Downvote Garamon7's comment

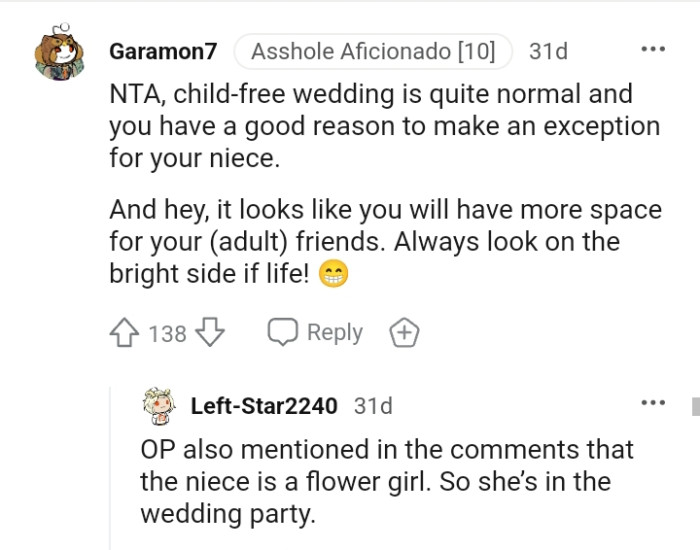210,333
